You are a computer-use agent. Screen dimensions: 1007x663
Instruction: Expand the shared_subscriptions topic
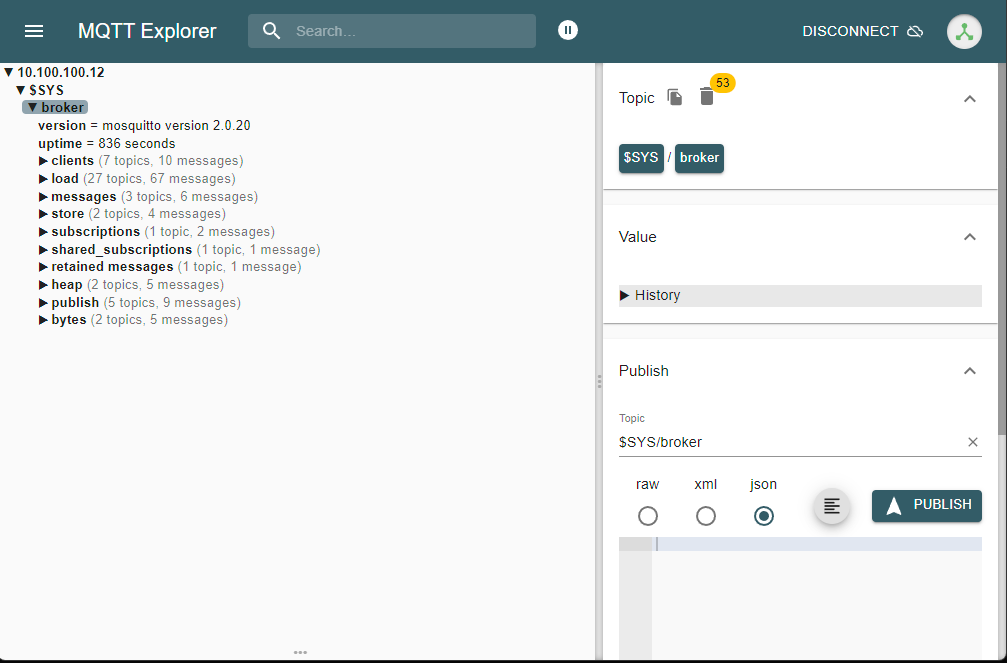click(43, 249)
